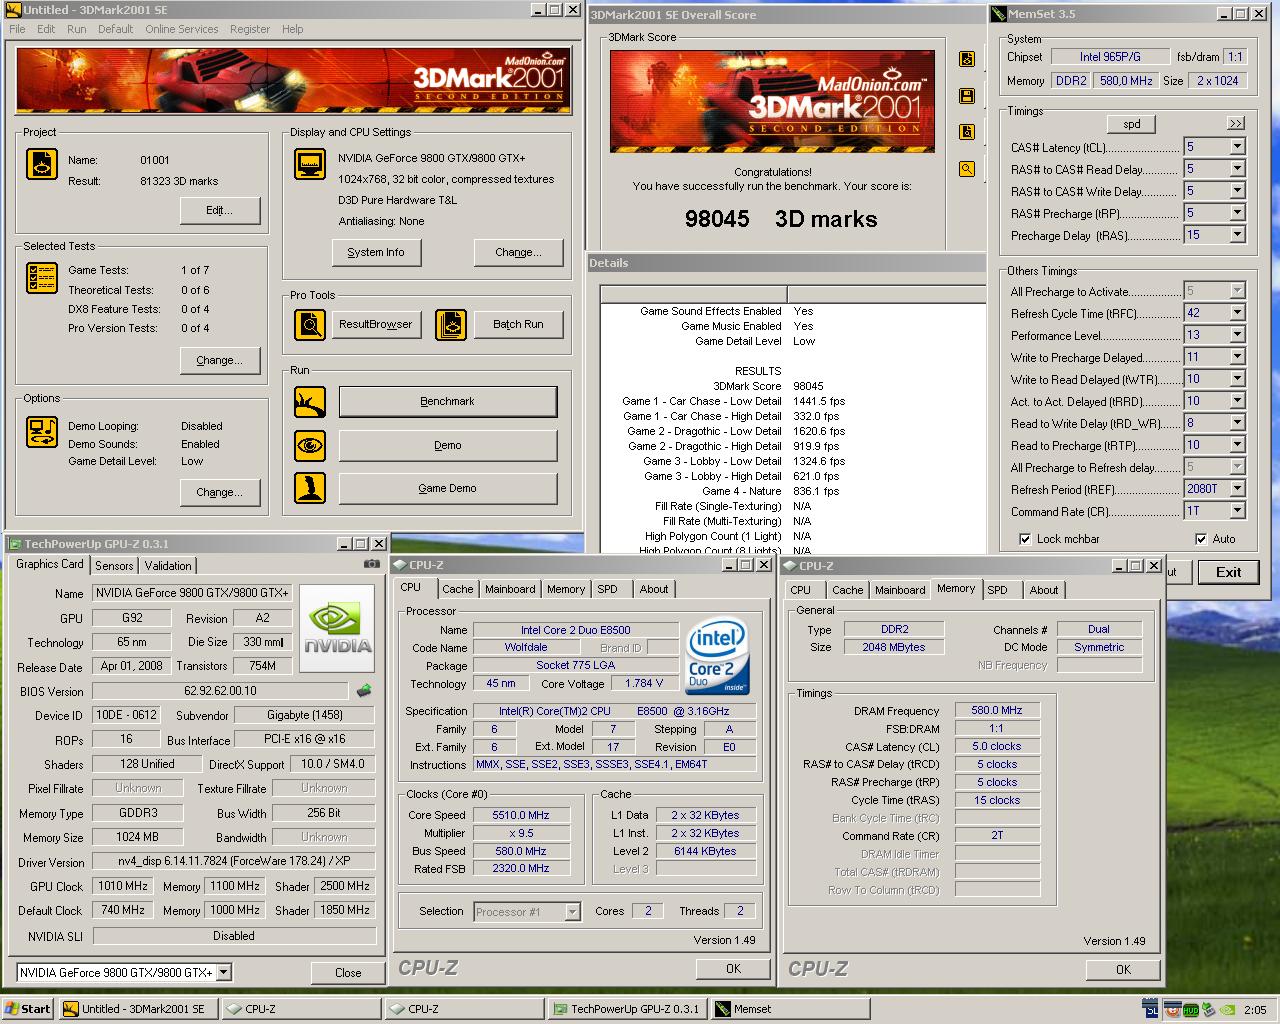Click the Core Speed field in CPU-Z
The width and height of the screenshot is (1280, 1024).
521,815
